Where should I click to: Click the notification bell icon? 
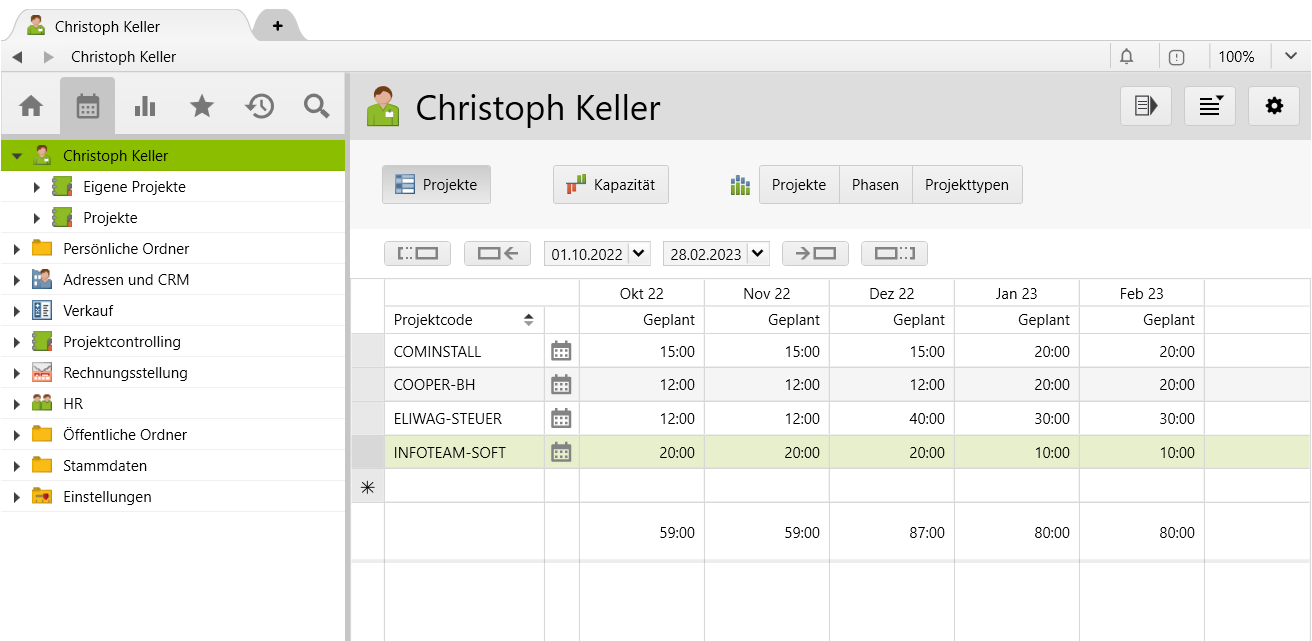pos(1127,57)
